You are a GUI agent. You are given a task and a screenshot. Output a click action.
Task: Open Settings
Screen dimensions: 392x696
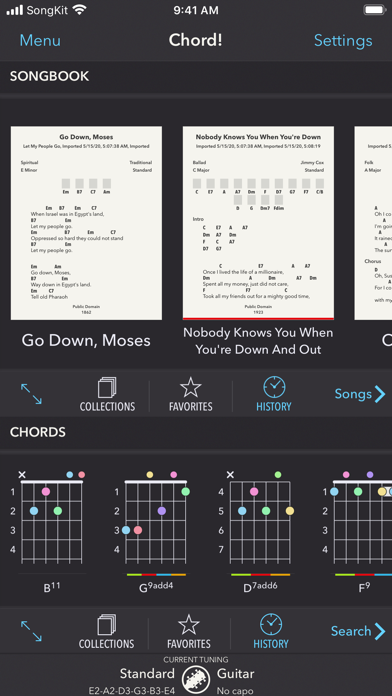pos(343,40)
